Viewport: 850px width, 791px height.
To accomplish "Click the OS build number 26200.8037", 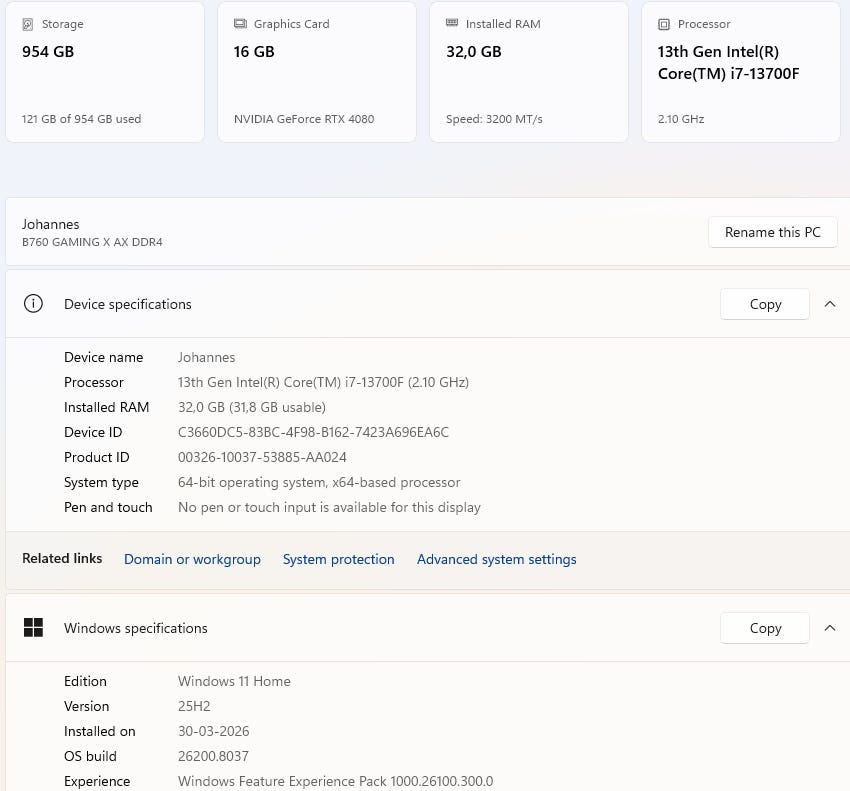I will coord(213,756).
